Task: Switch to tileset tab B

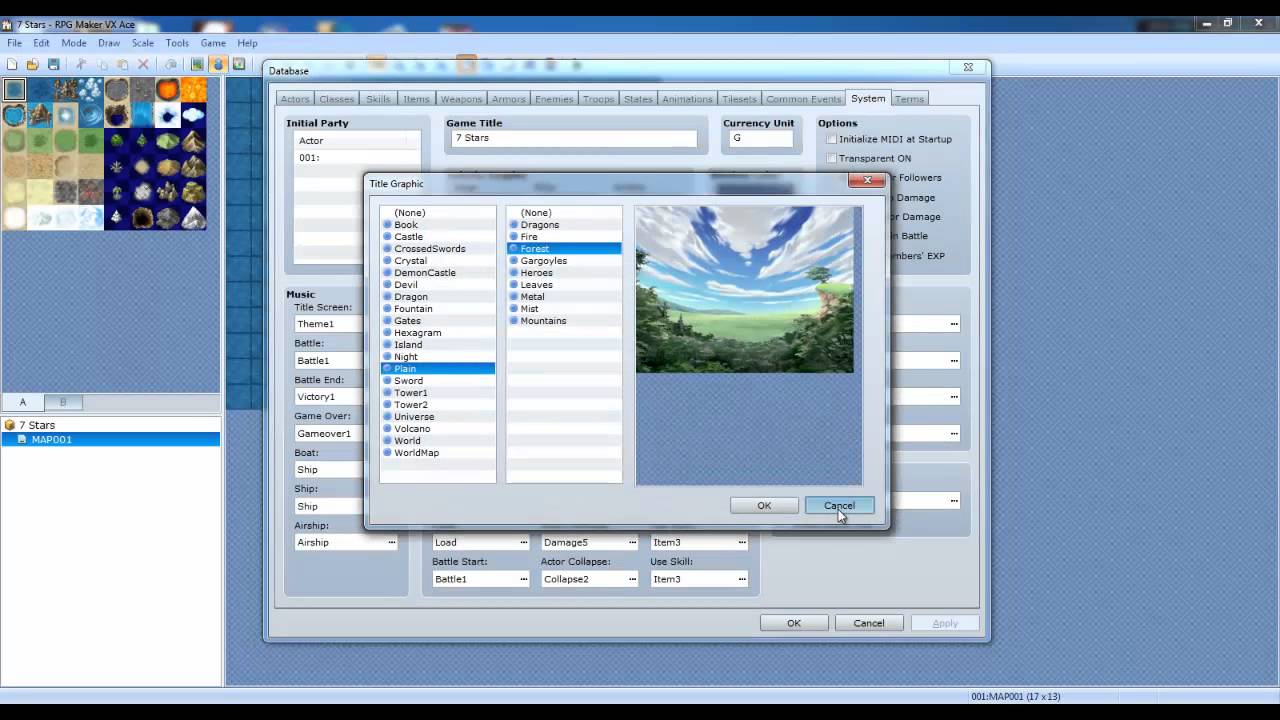Action: [x=63, y=402]
